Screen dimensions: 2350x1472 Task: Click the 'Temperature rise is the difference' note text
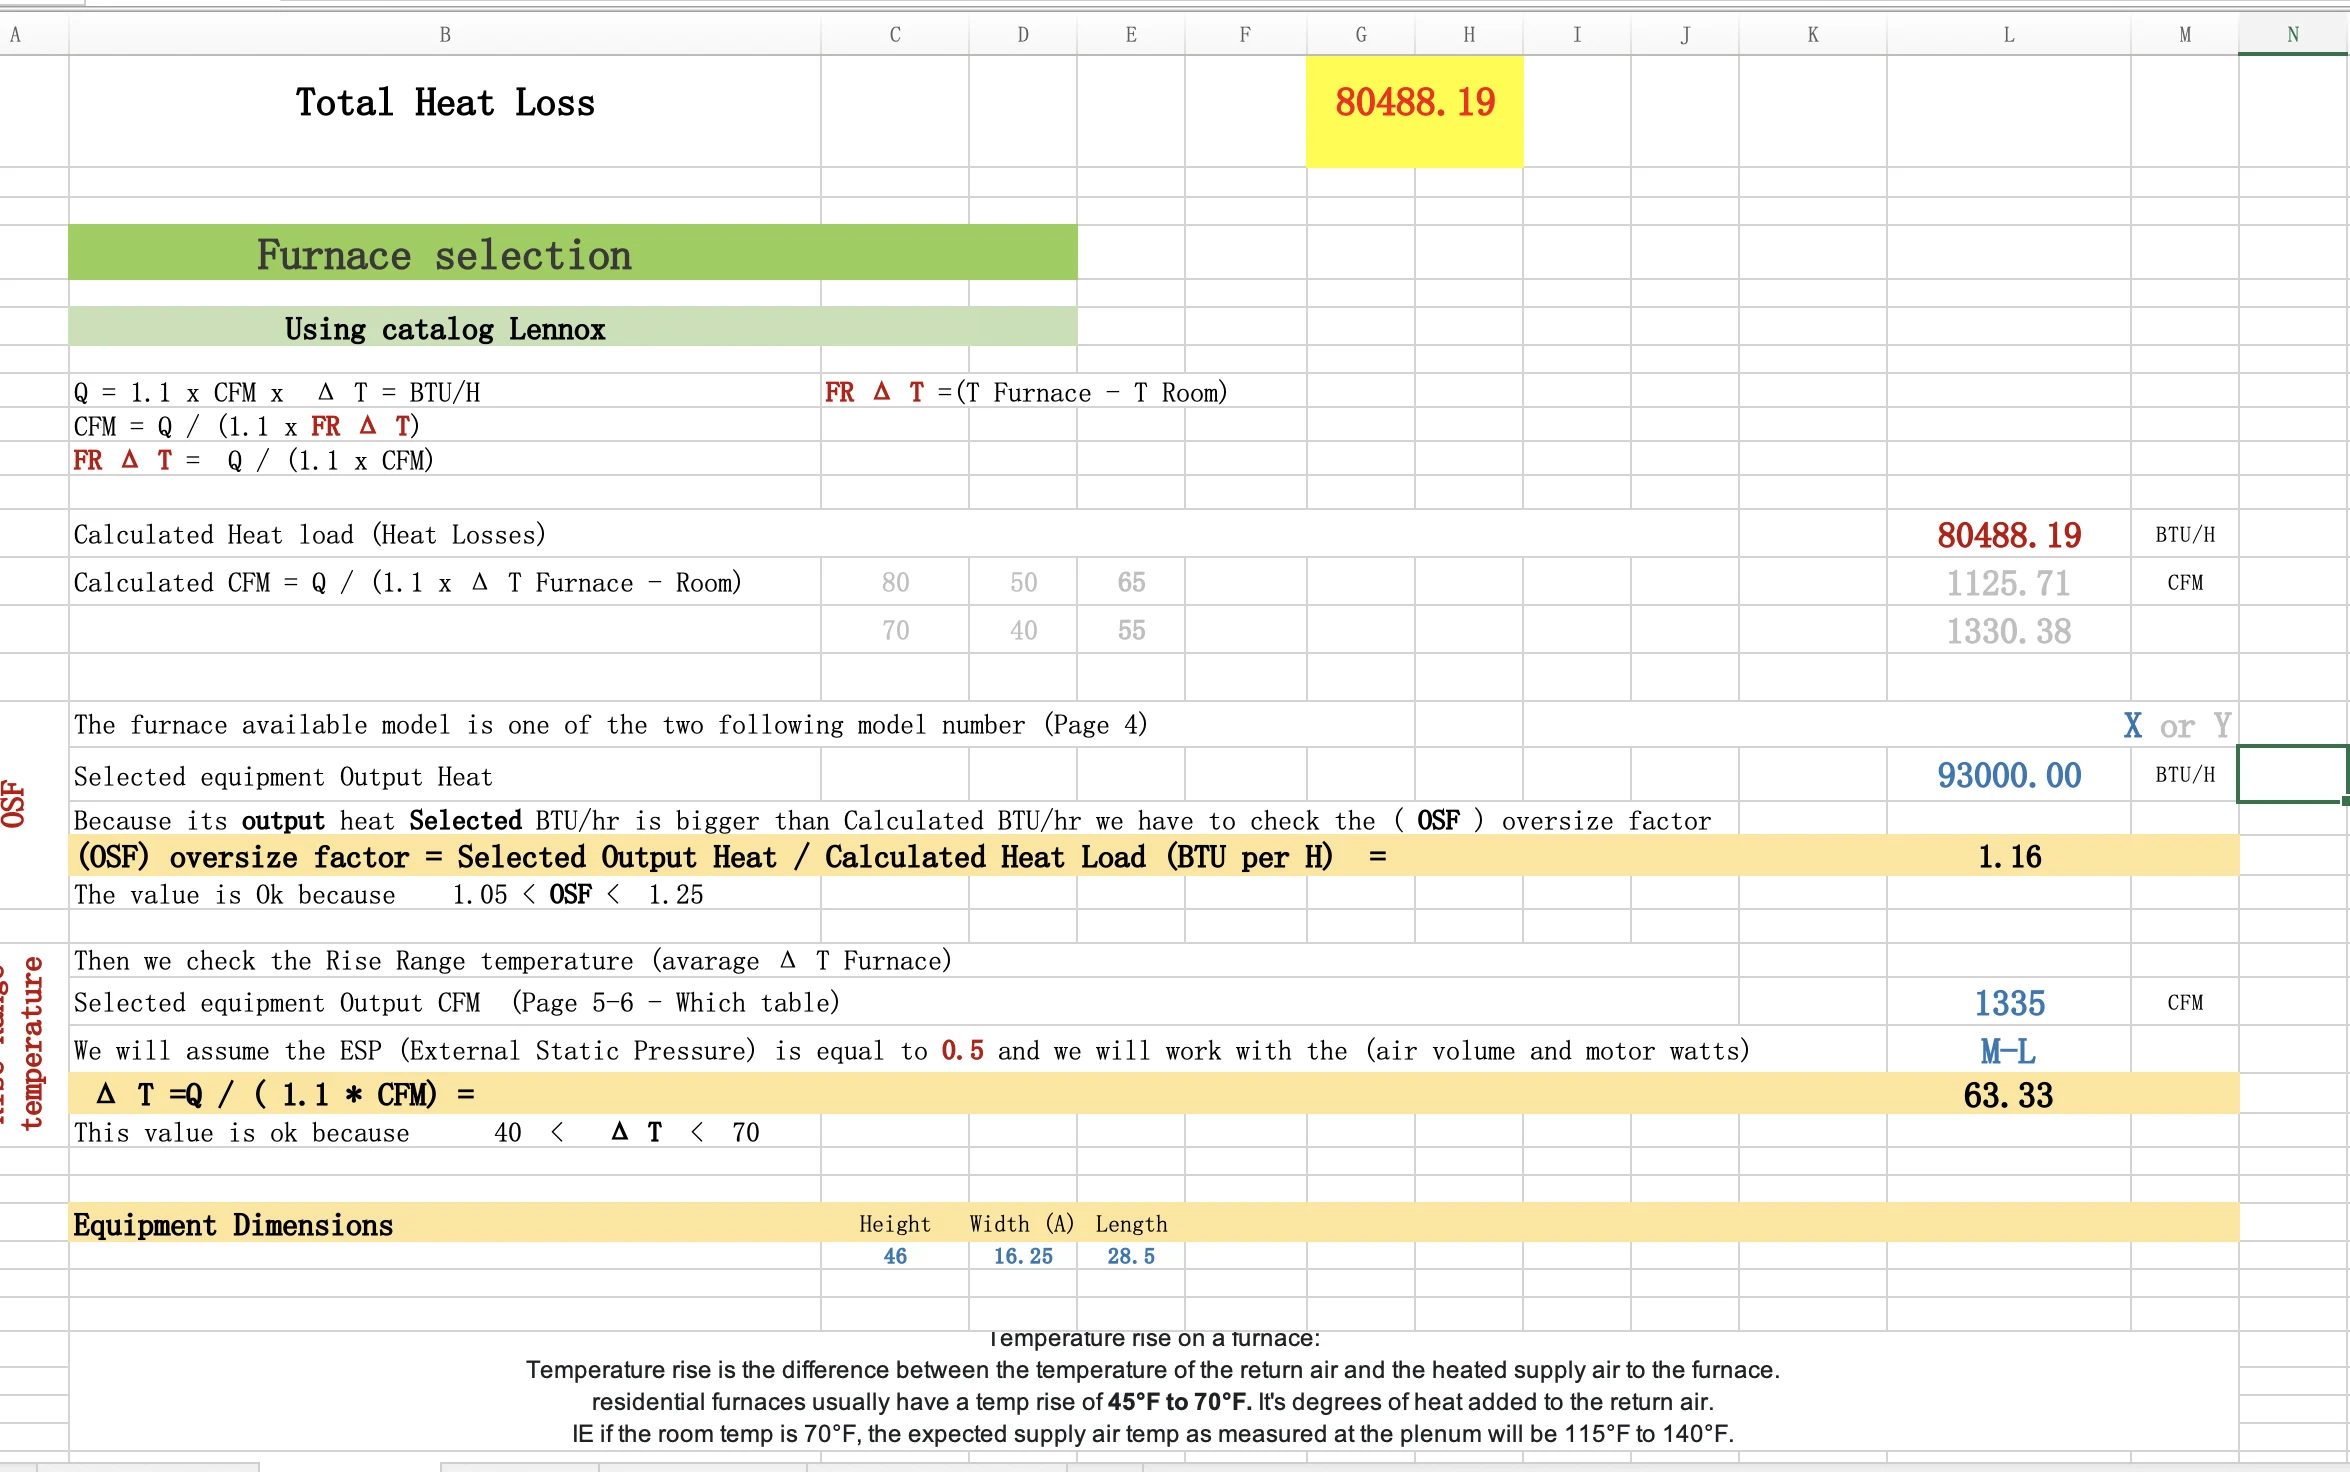(x=1153, y=1370)
